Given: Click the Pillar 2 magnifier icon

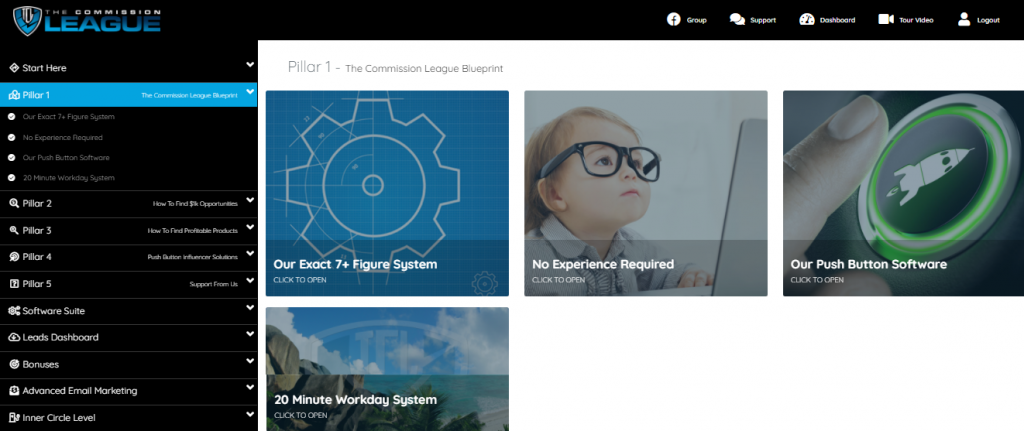Looking at the screenshot, I should click(14, 204).
